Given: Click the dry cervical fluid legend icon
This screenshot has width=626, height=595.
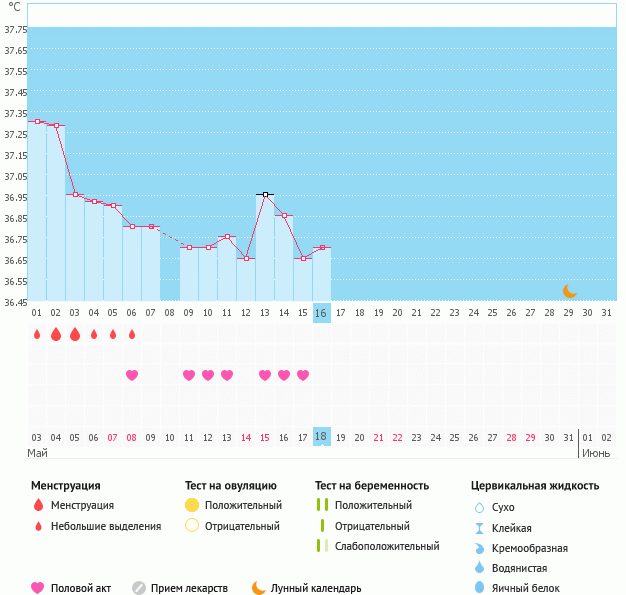Looking at the screenshot, I should (x=480, y=507).
